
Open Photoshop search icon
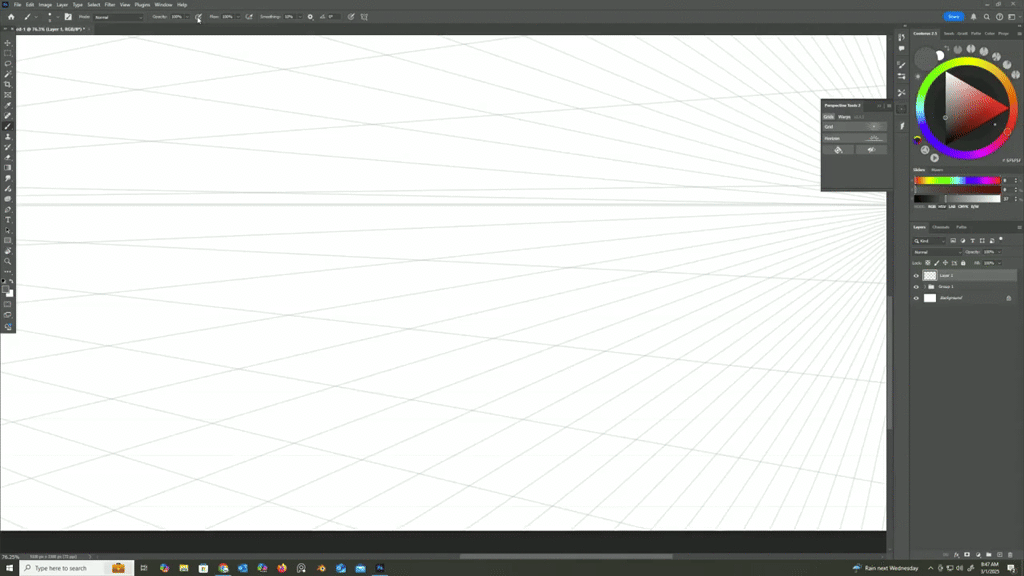coord(987,17)
